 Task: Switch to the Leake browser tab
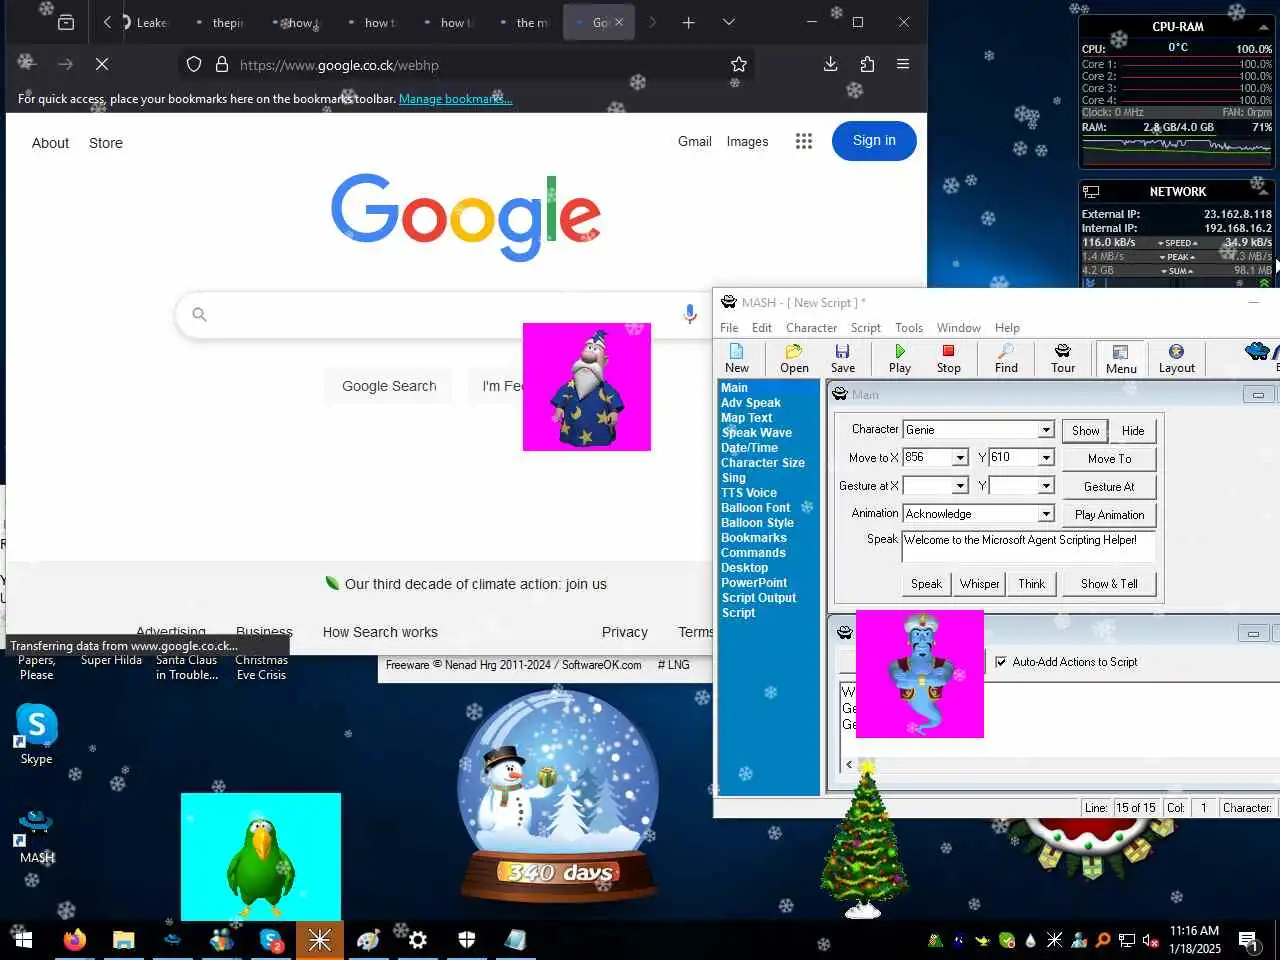point(146,22)
